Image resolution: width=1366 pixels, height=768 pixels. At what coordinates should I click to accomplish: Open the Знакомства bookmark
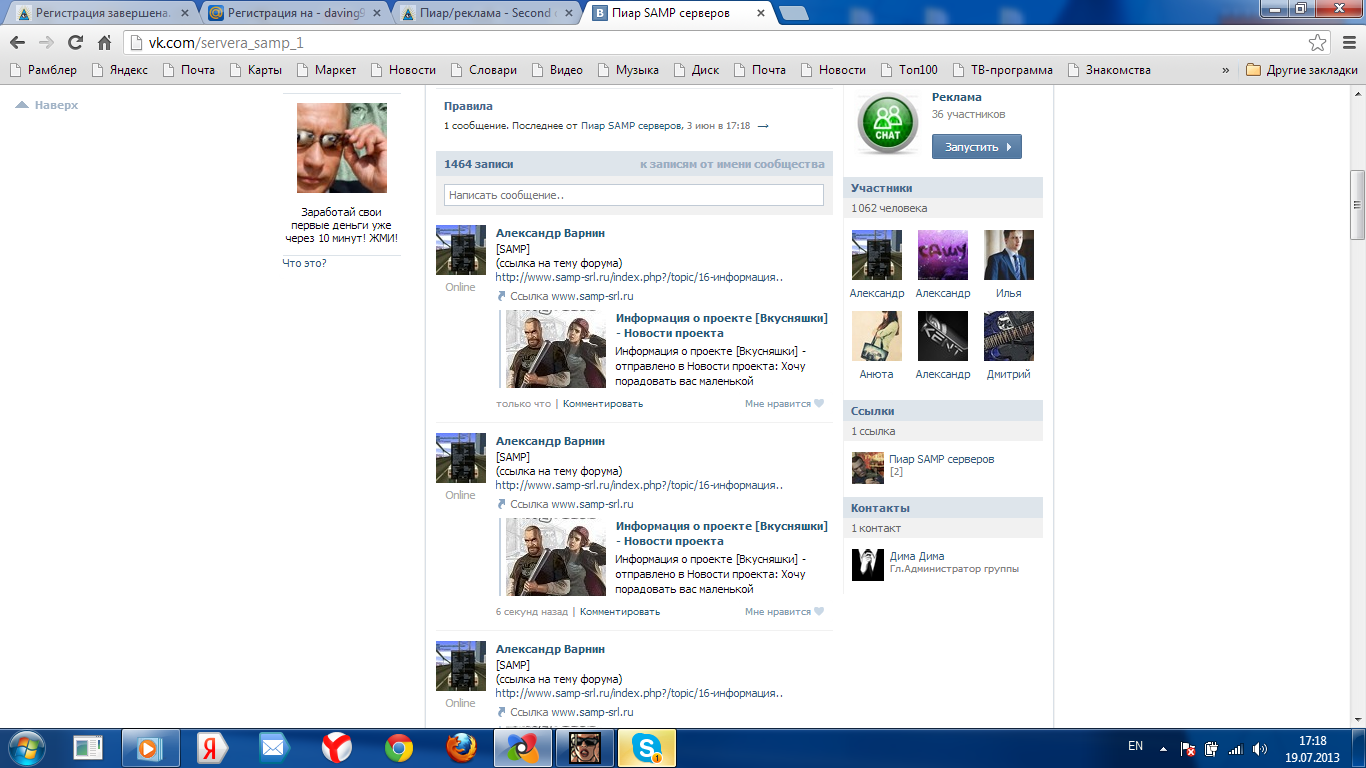coord(1109,70)
